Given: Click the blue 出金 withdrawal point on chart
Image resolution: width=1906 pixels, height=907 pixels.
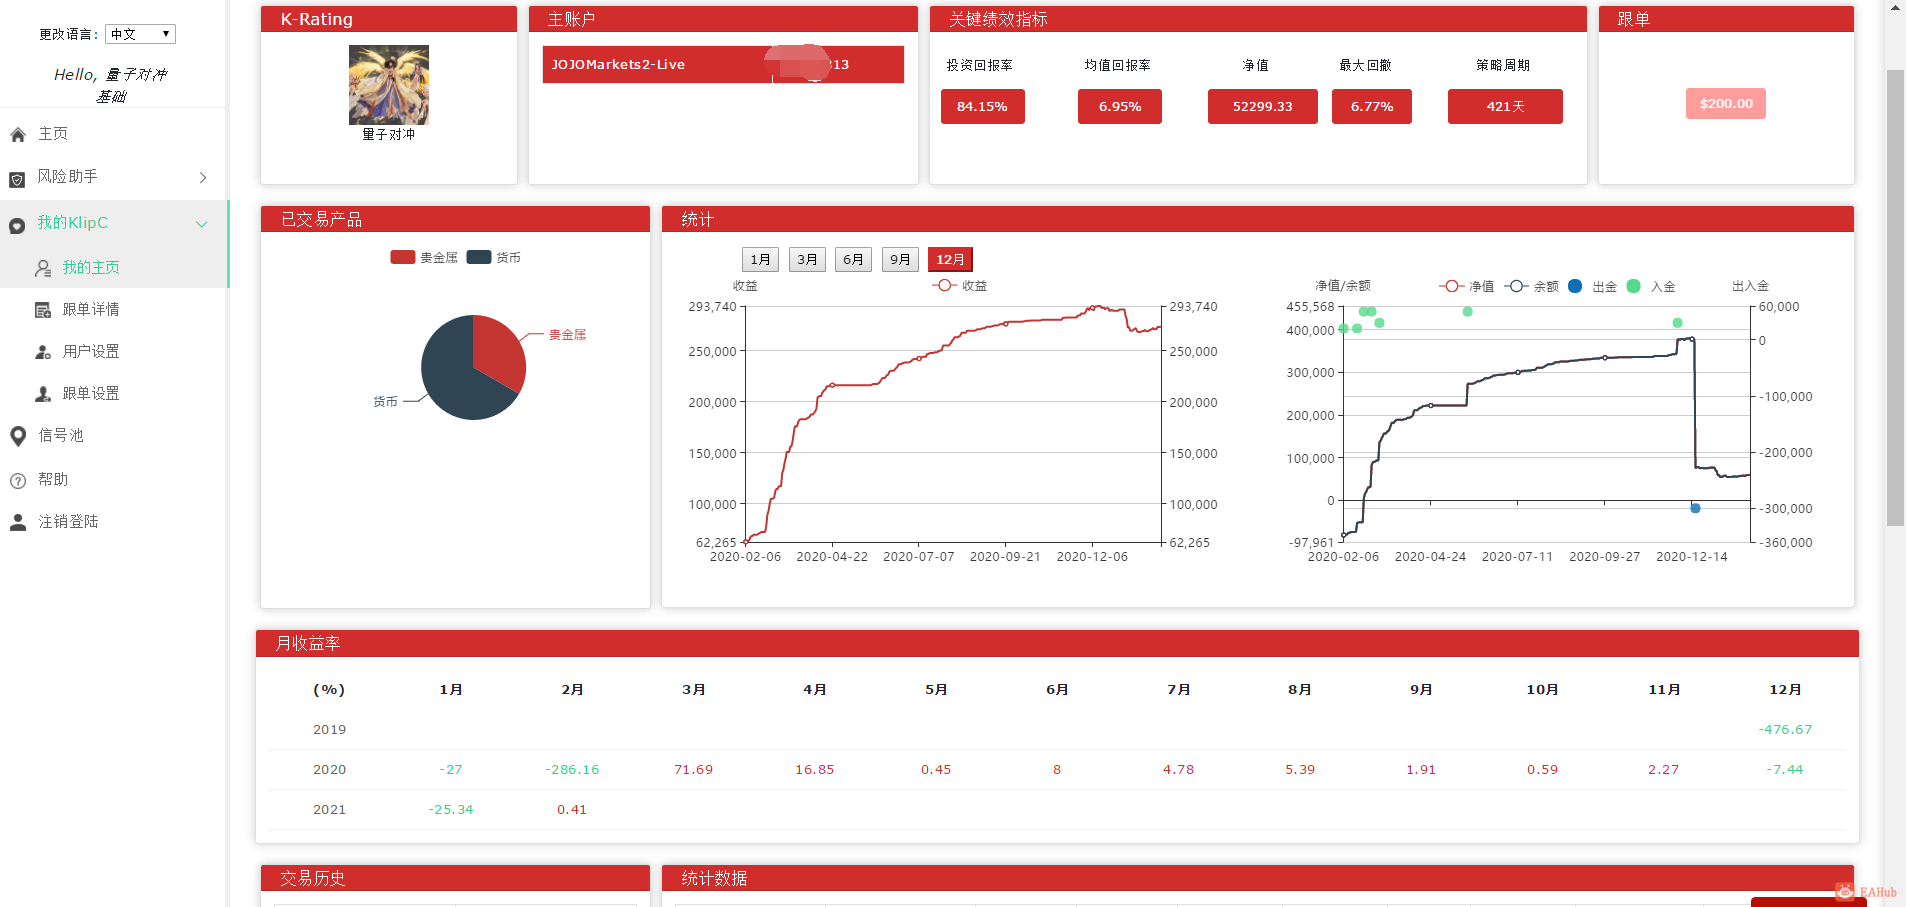Looking at the screenshot, I should (x=1695, y=508).
